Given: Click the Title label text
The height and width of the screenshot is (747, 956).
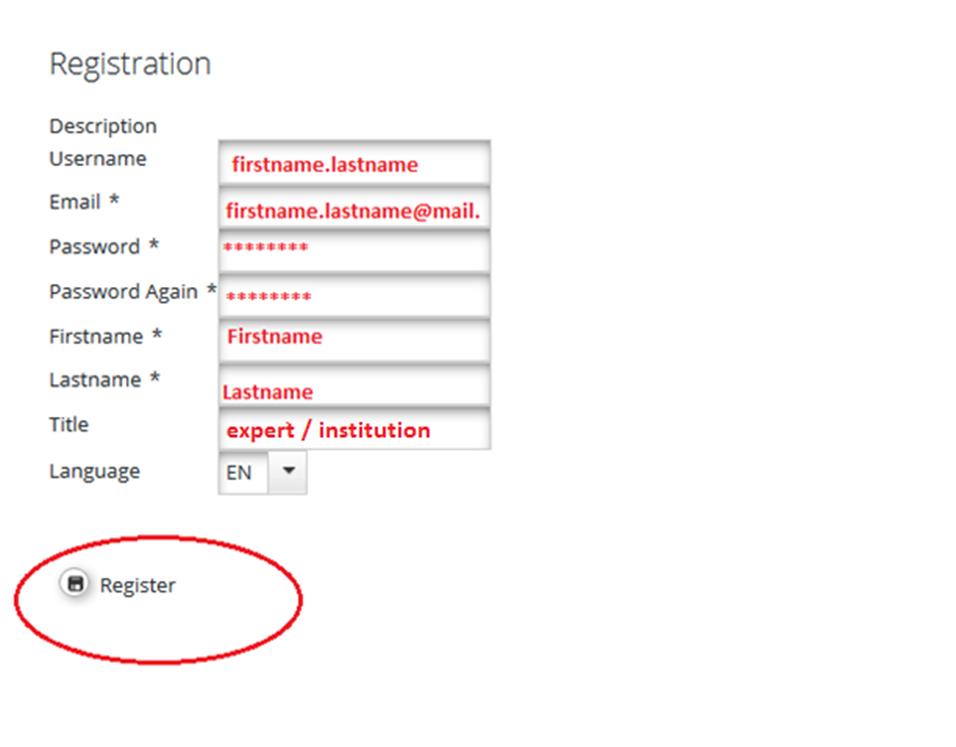Looking at the screenshot, I should point(69,424).
